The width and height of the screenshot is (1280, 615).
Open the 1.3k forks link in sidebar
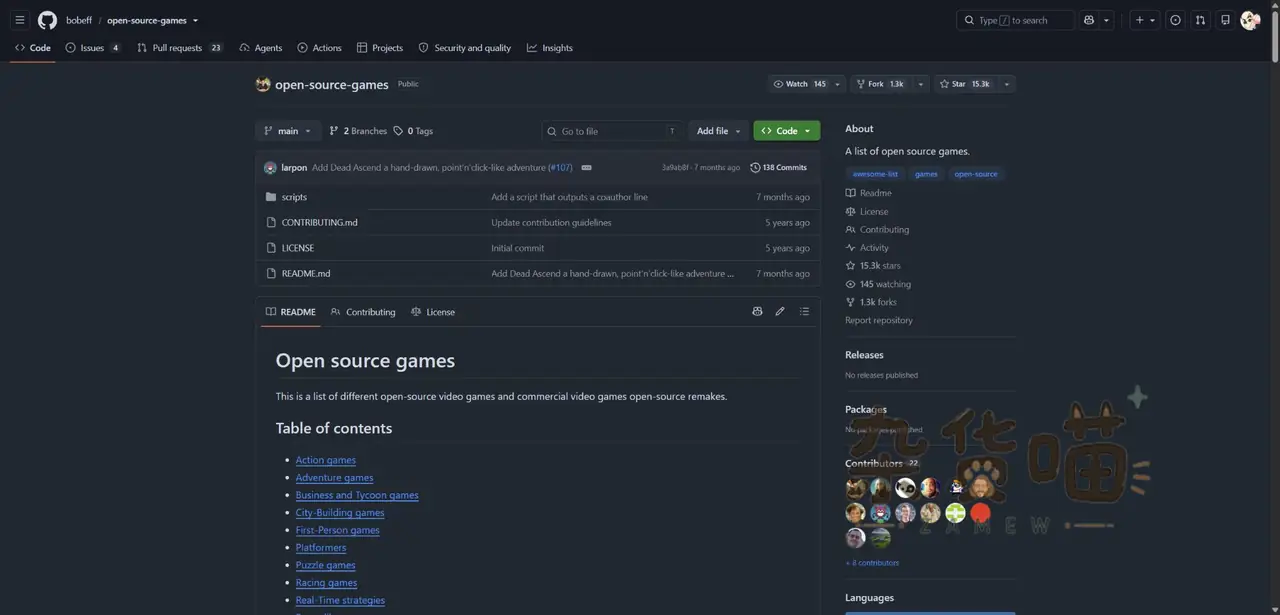(x=871, y=302)
